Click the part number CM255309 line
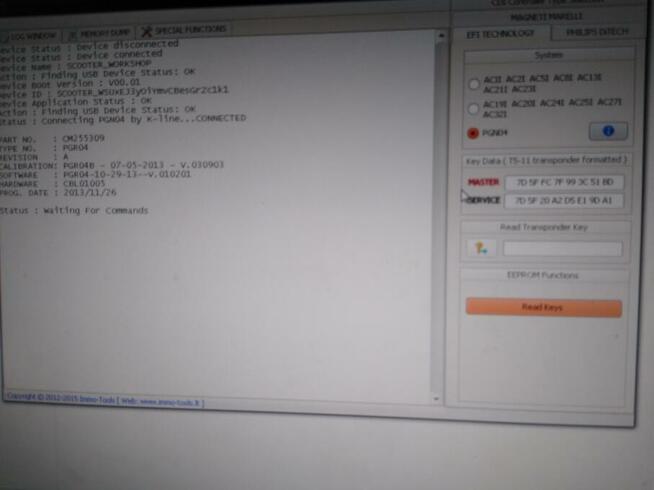This screenshot has height=490, width=654. tap(52, 138)
